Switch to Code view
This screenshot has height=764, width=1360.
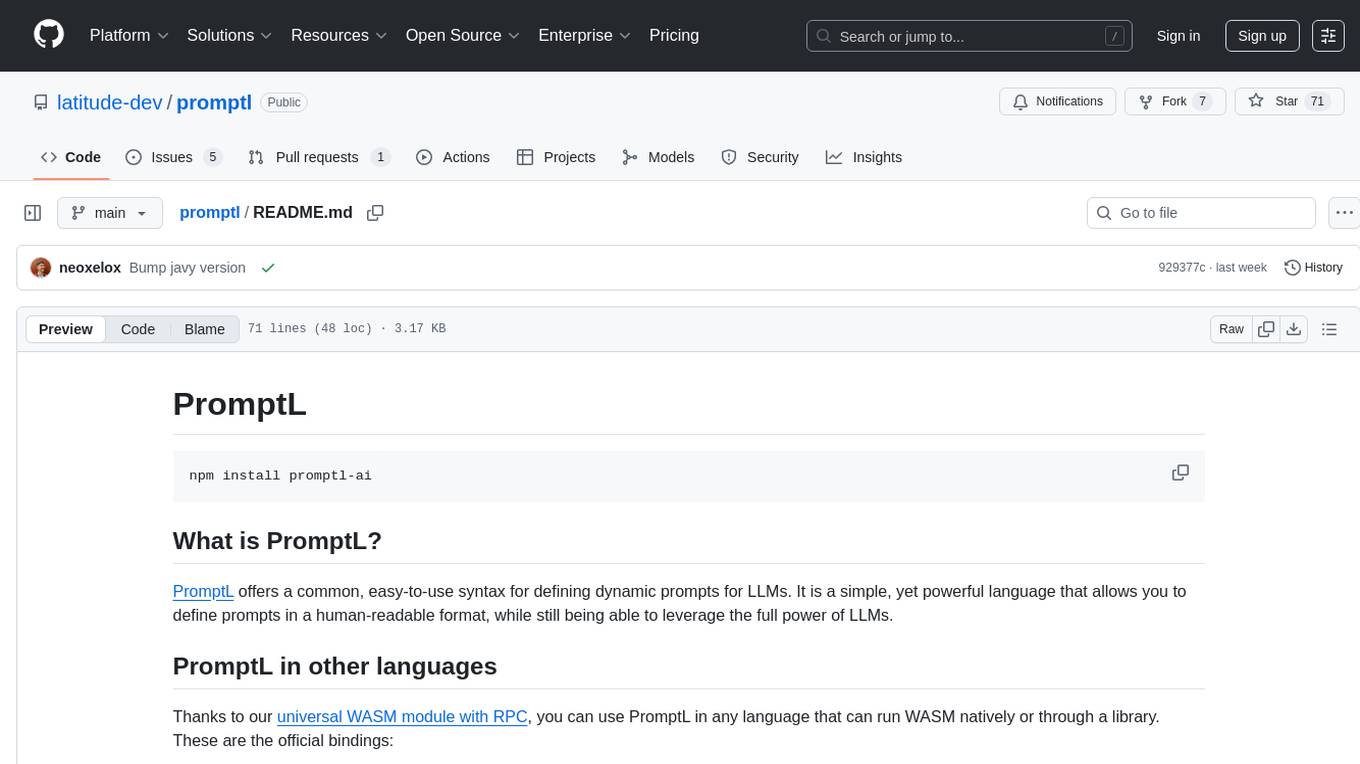(138, 329)
